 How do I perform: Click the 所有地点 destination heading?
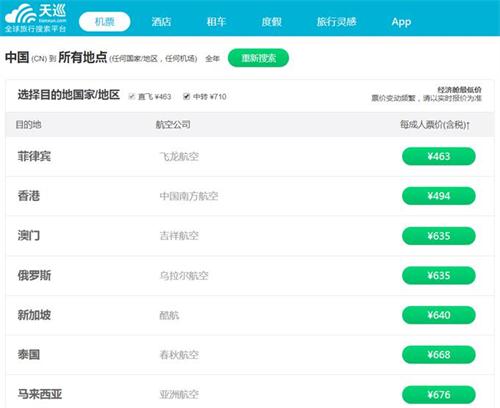point(83,57)
